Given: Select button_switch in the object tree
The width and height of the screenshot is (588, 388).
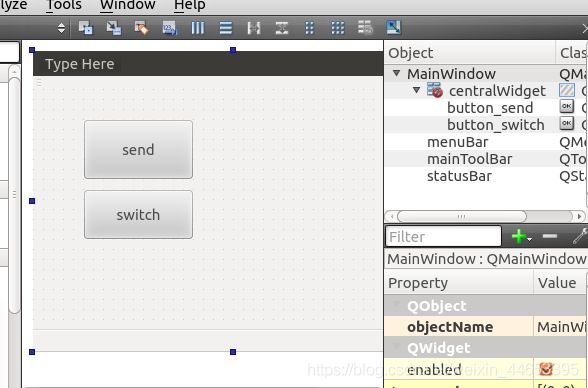Looking at the screenshot, I should click(x=496, y=125).
